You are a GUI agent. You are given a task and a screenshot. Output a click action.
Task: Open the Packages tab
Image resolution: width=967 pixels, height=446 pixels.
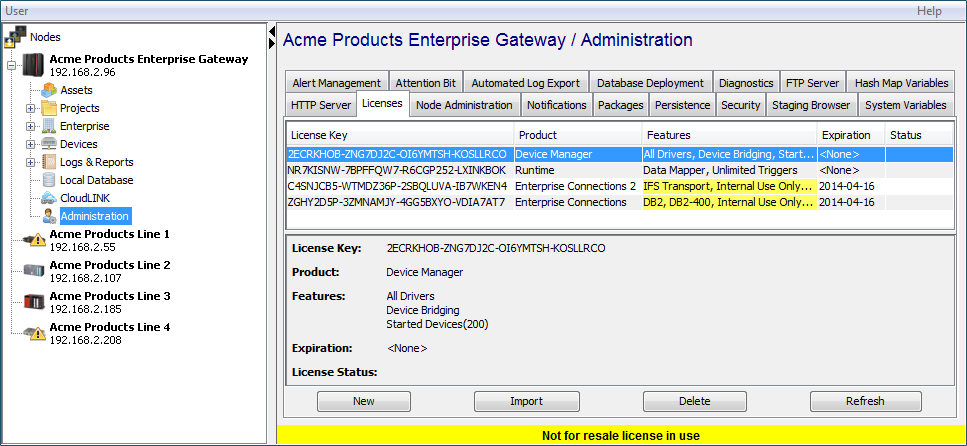[621, 105]
